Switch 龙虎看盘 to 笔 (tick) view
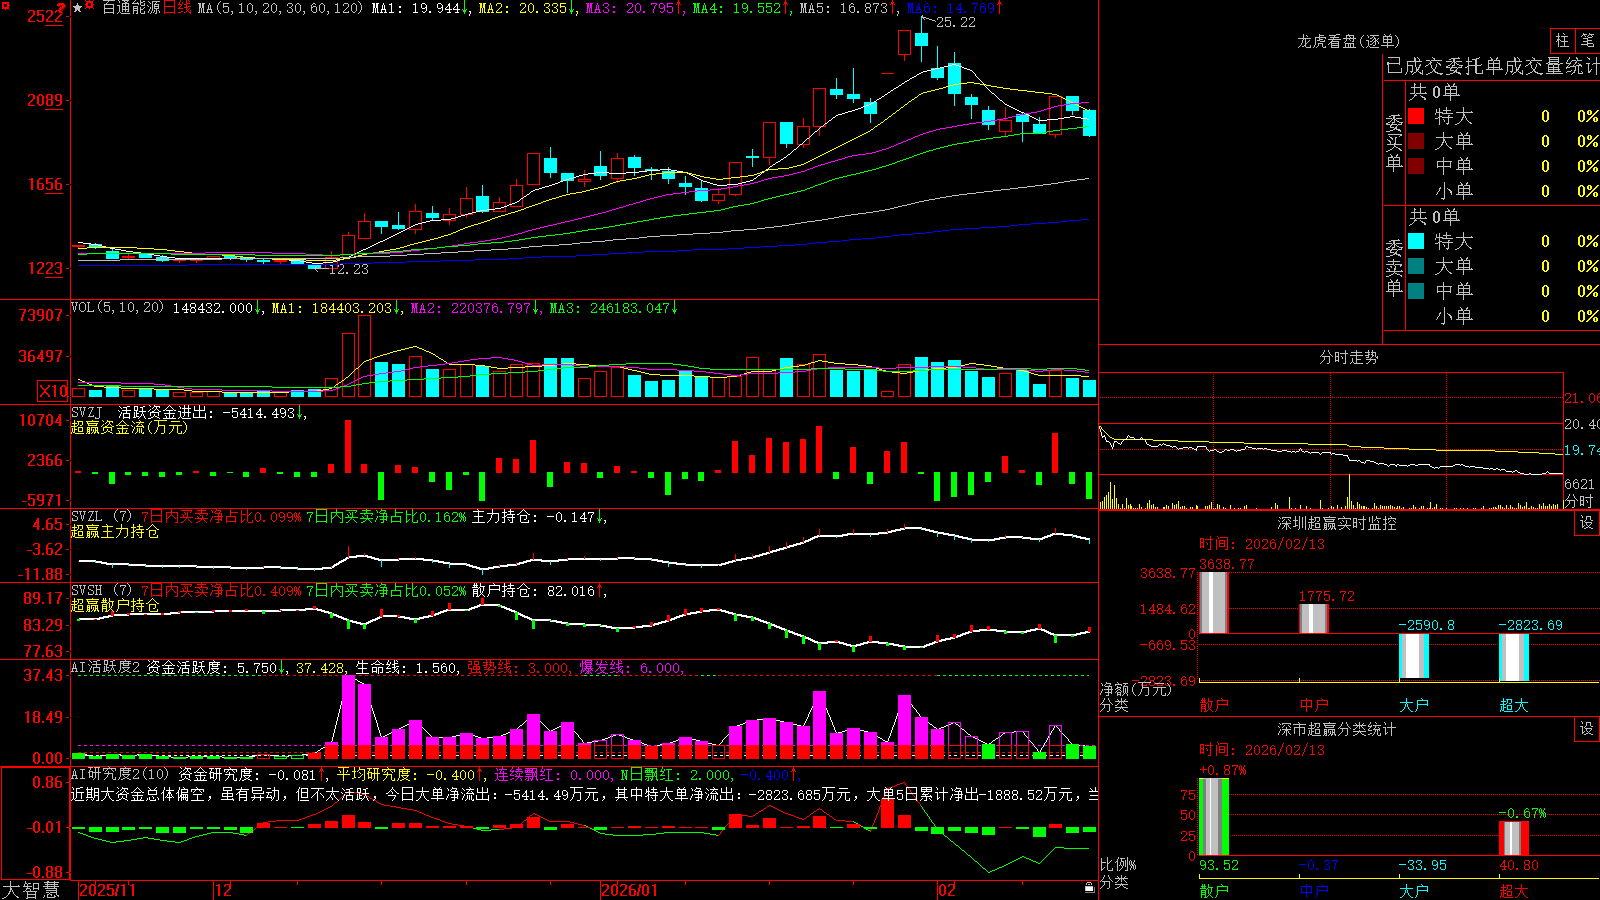 pos(1588,40)
